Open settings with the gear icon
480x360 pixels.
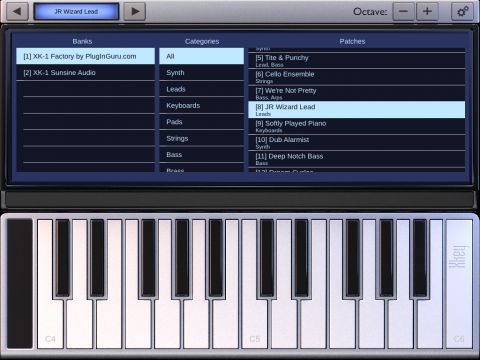pos(462,12)
